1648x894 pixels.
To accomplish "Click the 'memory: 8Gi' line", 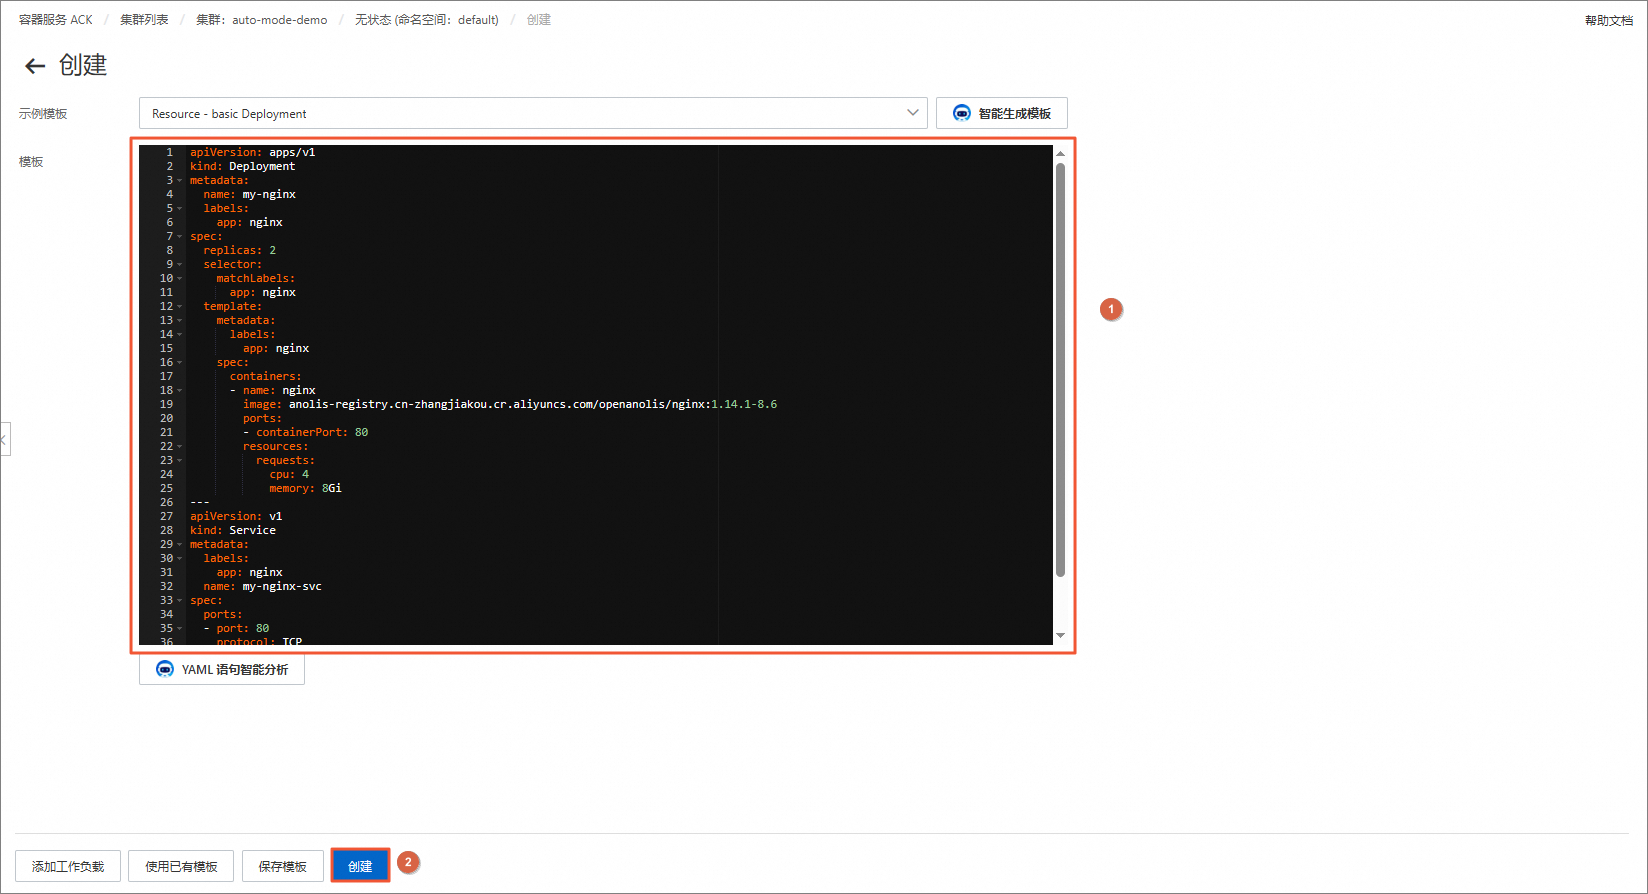I will [305, 489].
